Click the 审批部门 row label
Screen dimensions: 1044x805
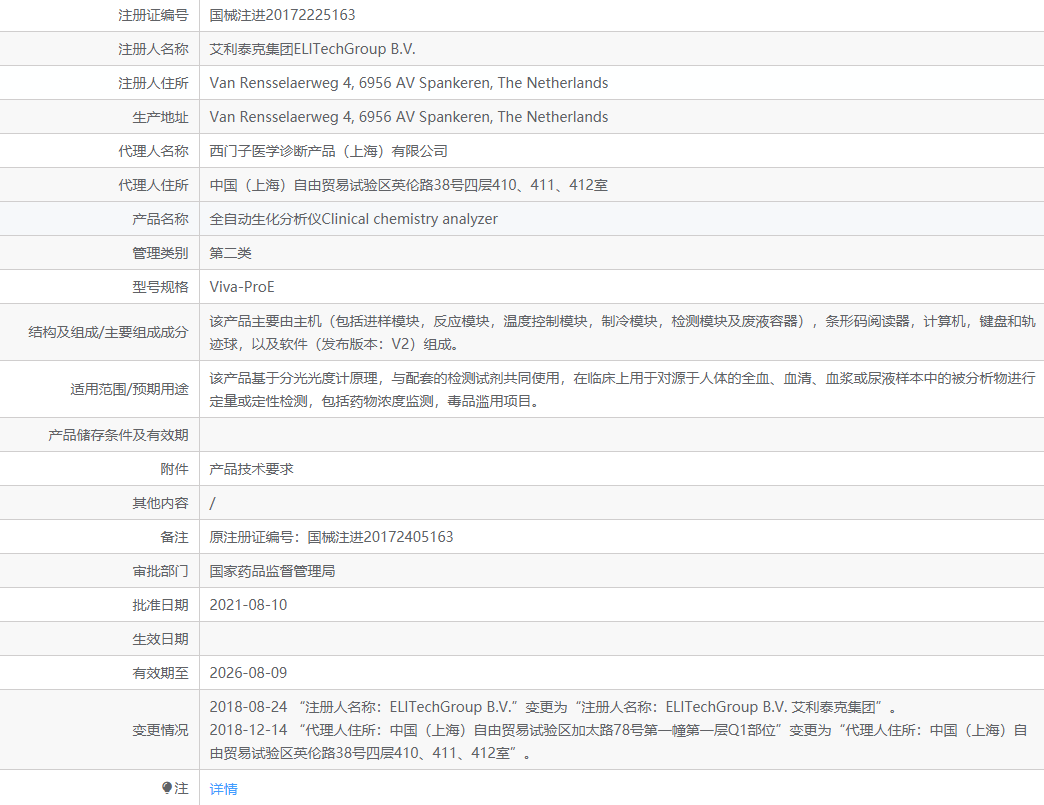[160, 571]
